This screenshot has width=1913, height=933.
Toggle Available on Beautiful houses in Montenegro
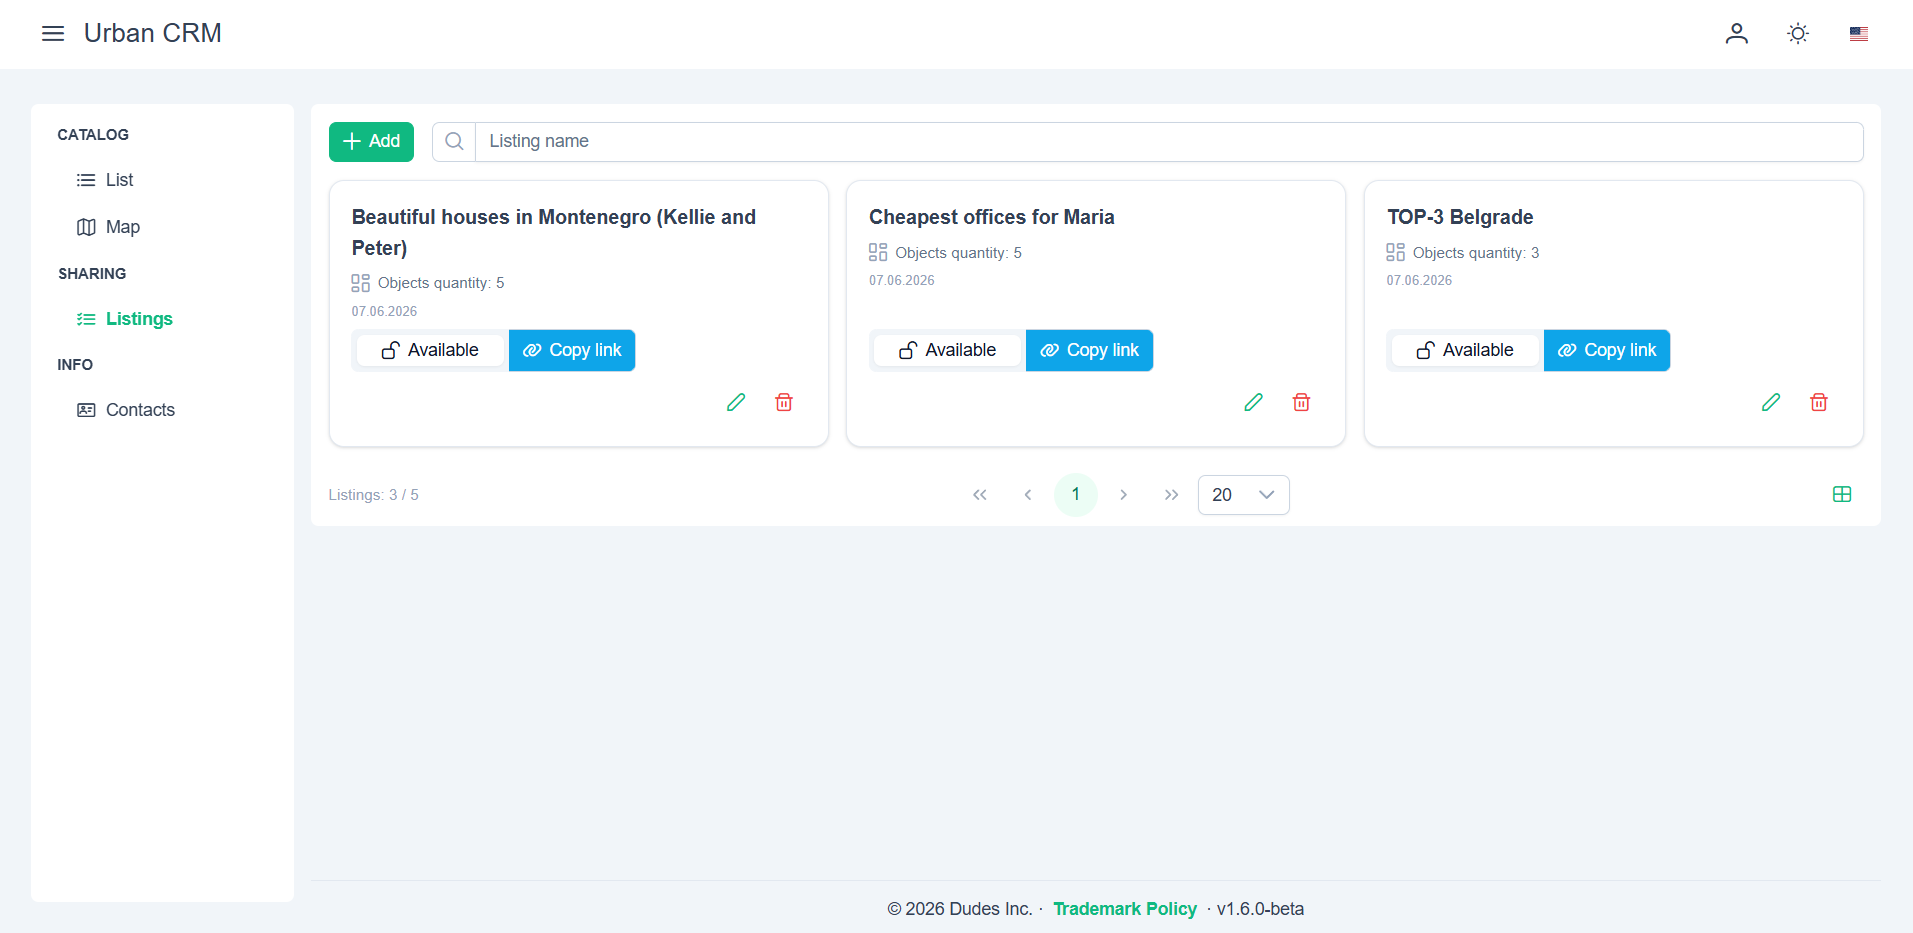pyautogui.click(x=431, y=350)
